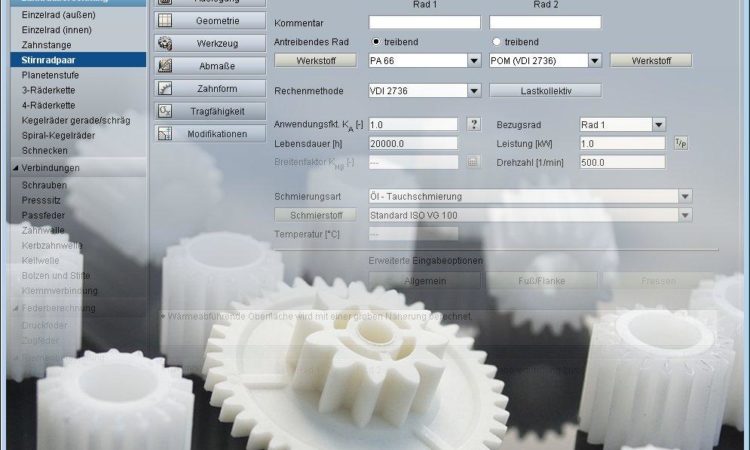Screen dimensions: 750x450
Task: Click the T/P torque-power toggle icon
Action: click(x=681, y=143)
